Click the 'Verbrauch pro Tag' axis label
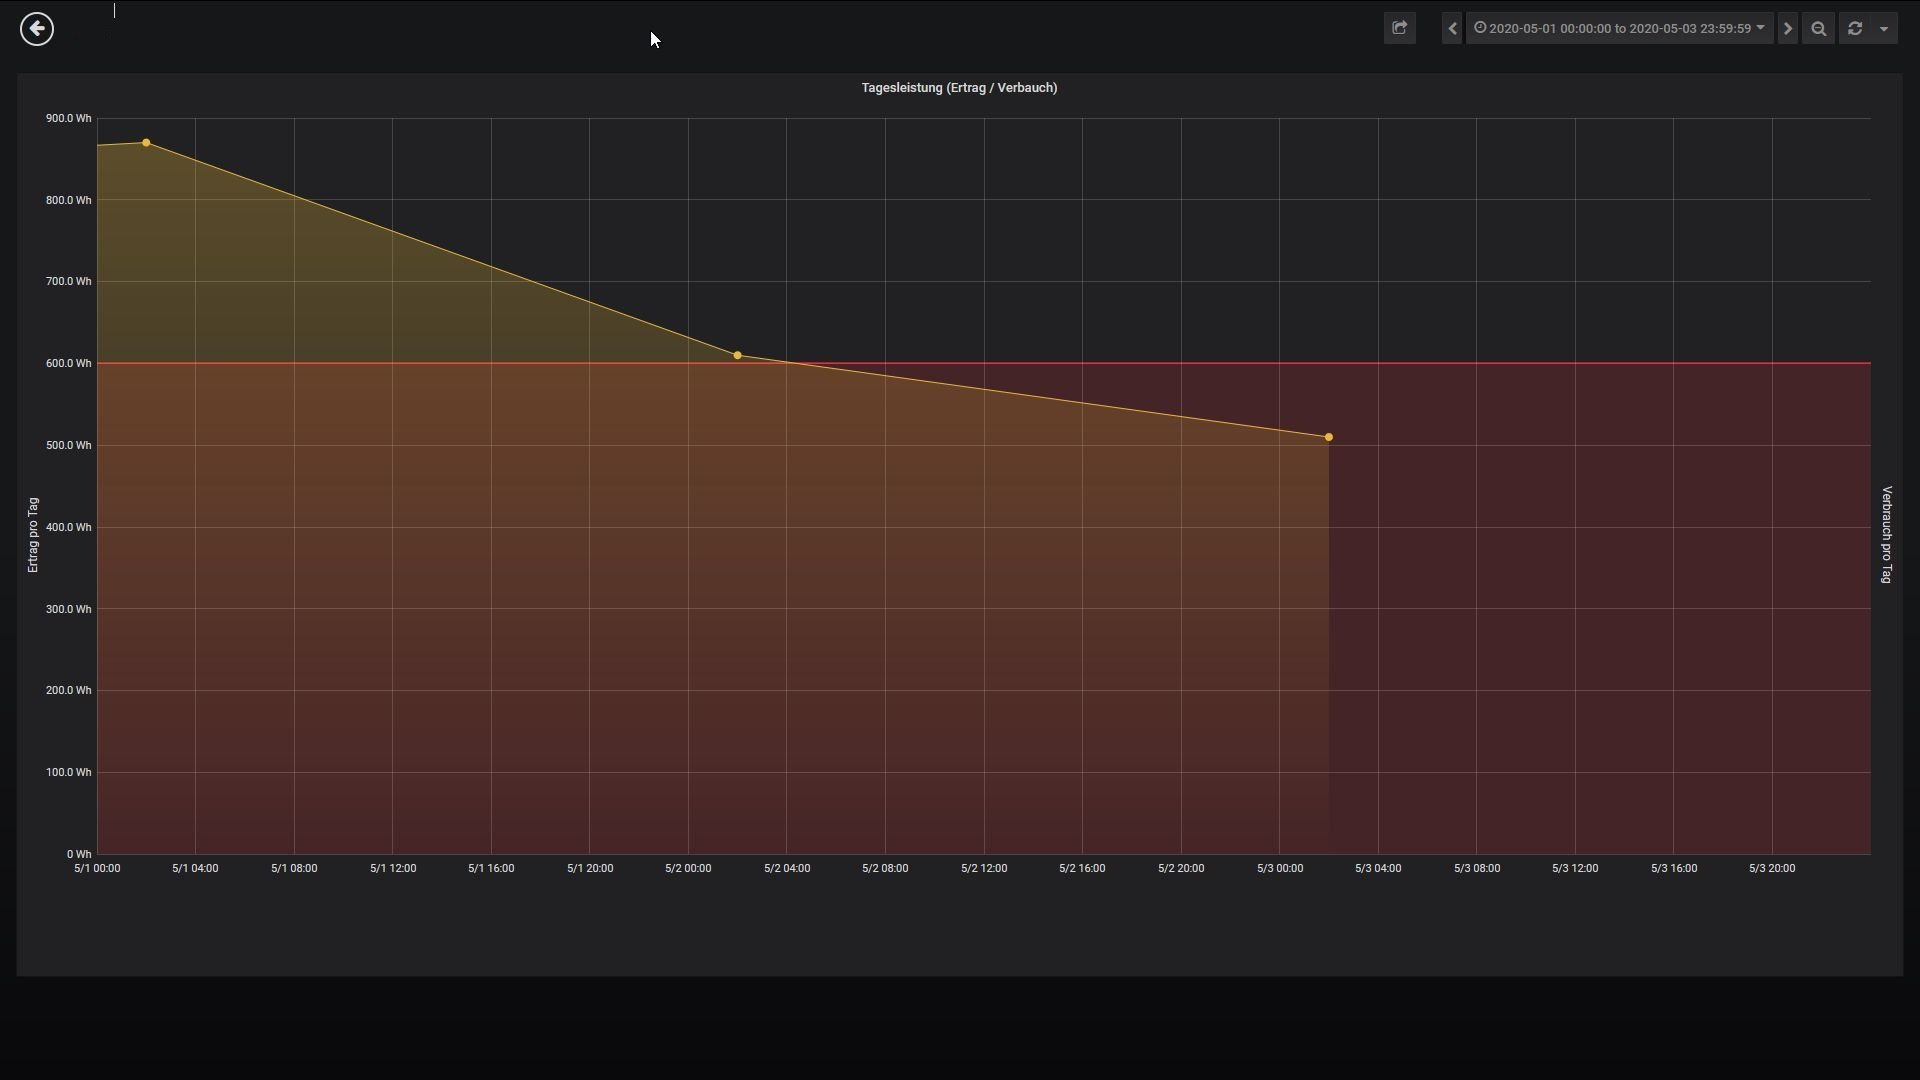This screenshot has height=1080, width=1920. [1886, 535]
